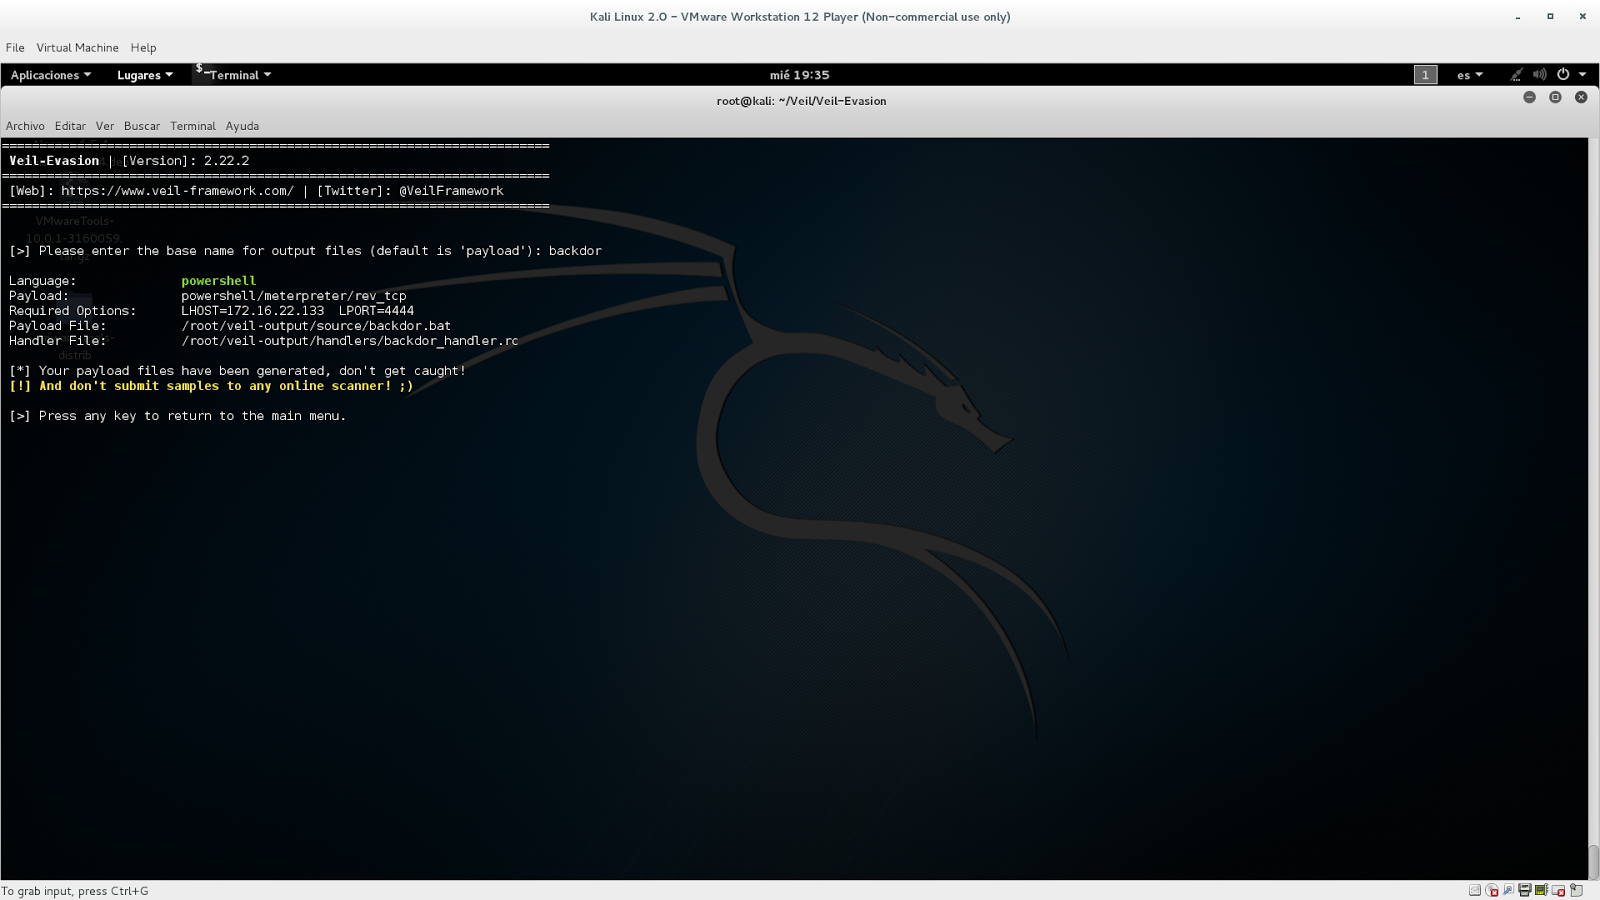Open the Buscar menu in the terminal
Viewport: 1600px width, 900px height.
click(x=142, y=126)
